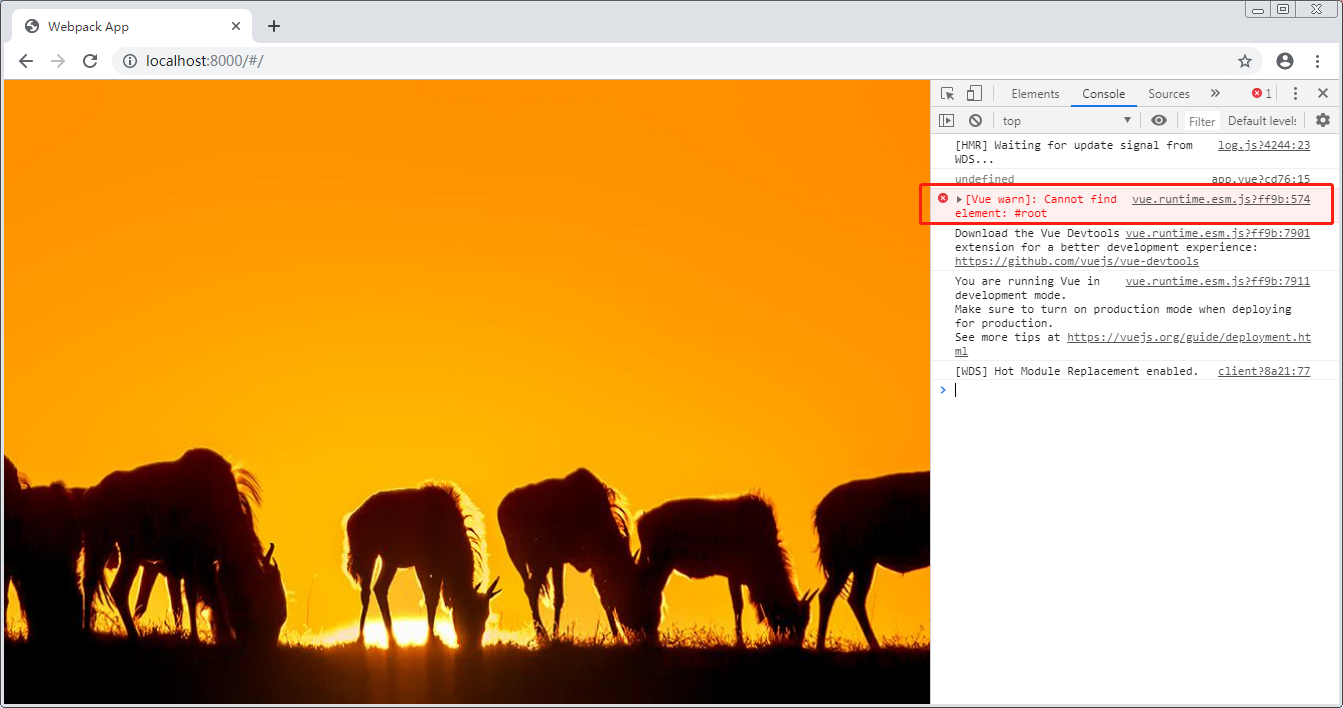Screen dimensions: 1343x708
Task: Open vue.runtime.esm.js?ff9b:574 source link
Action: 1221,199
